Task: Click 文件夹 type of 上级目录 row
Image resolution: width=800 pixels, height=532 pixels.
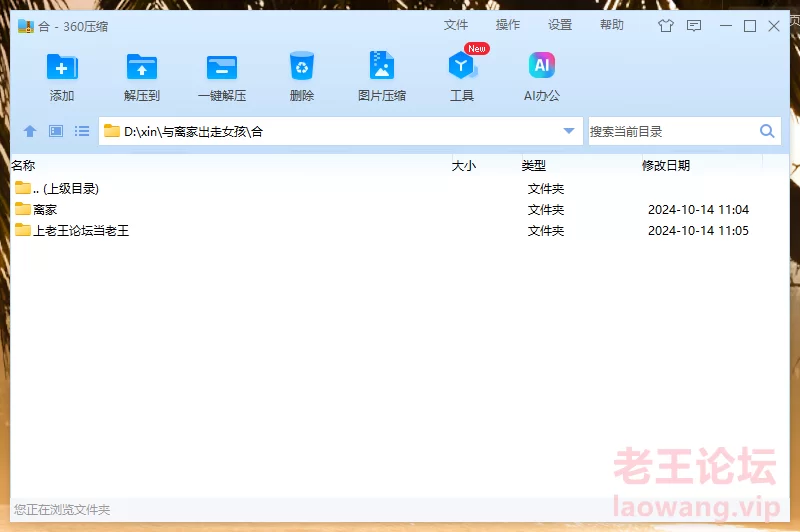Action: 546,189
